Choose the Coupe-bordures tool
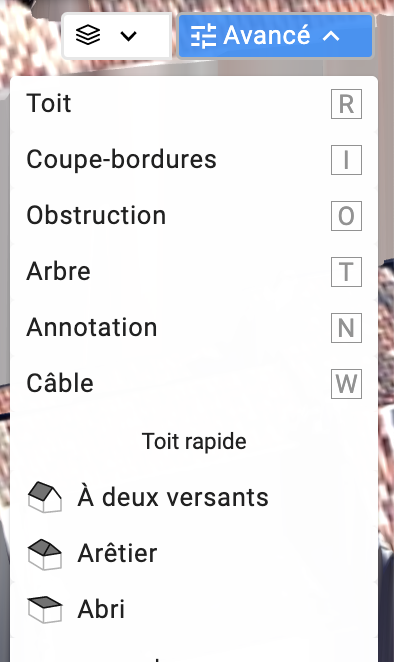 194,160
